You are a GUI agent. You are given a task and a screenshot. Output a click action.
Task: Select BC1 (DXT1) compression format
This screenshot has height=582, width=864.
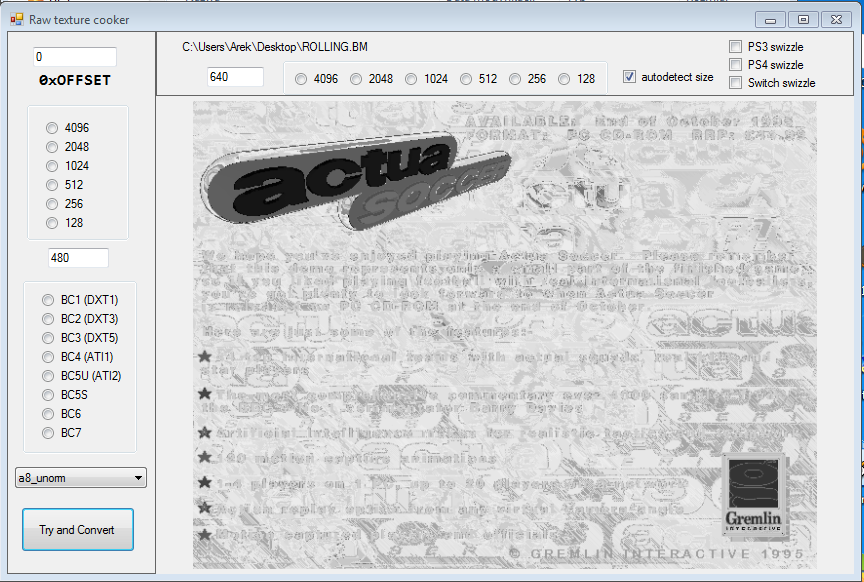[47, 300]
